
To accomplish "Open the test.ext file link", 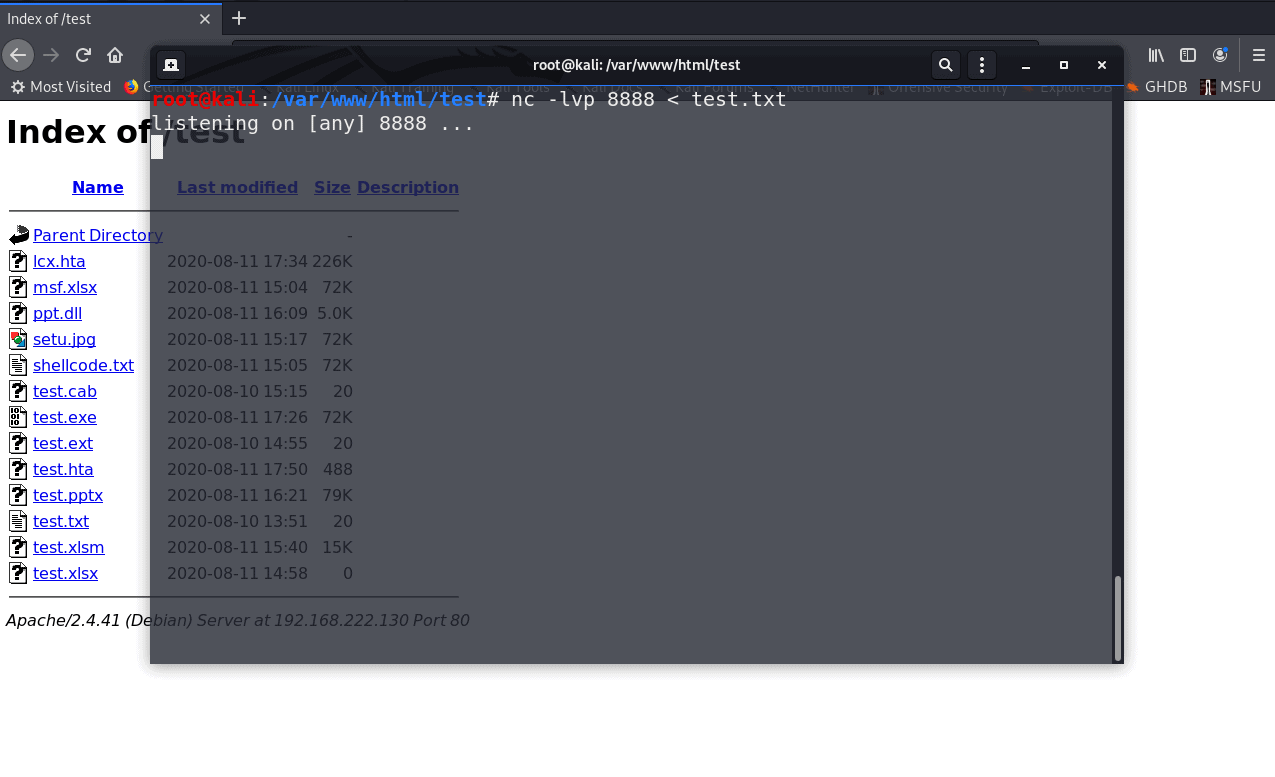I will [63, 443].
